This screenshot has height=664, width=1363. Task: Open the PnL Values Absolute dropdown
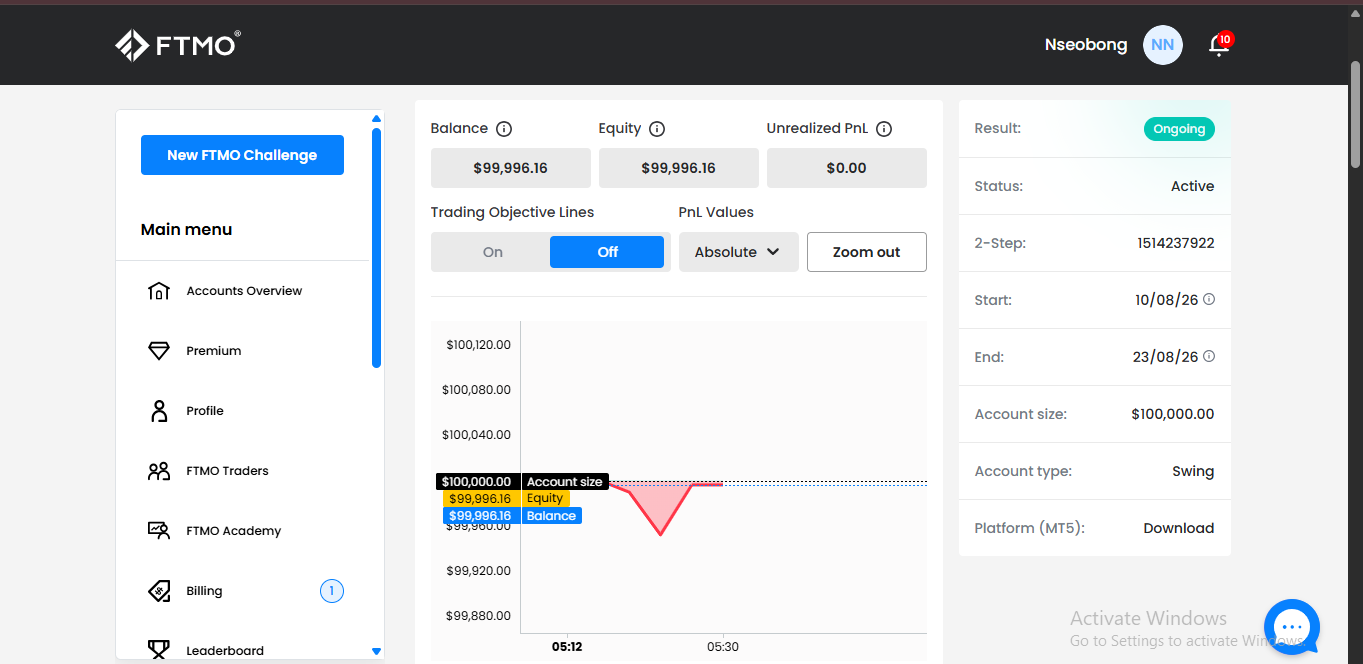(738, 252)
